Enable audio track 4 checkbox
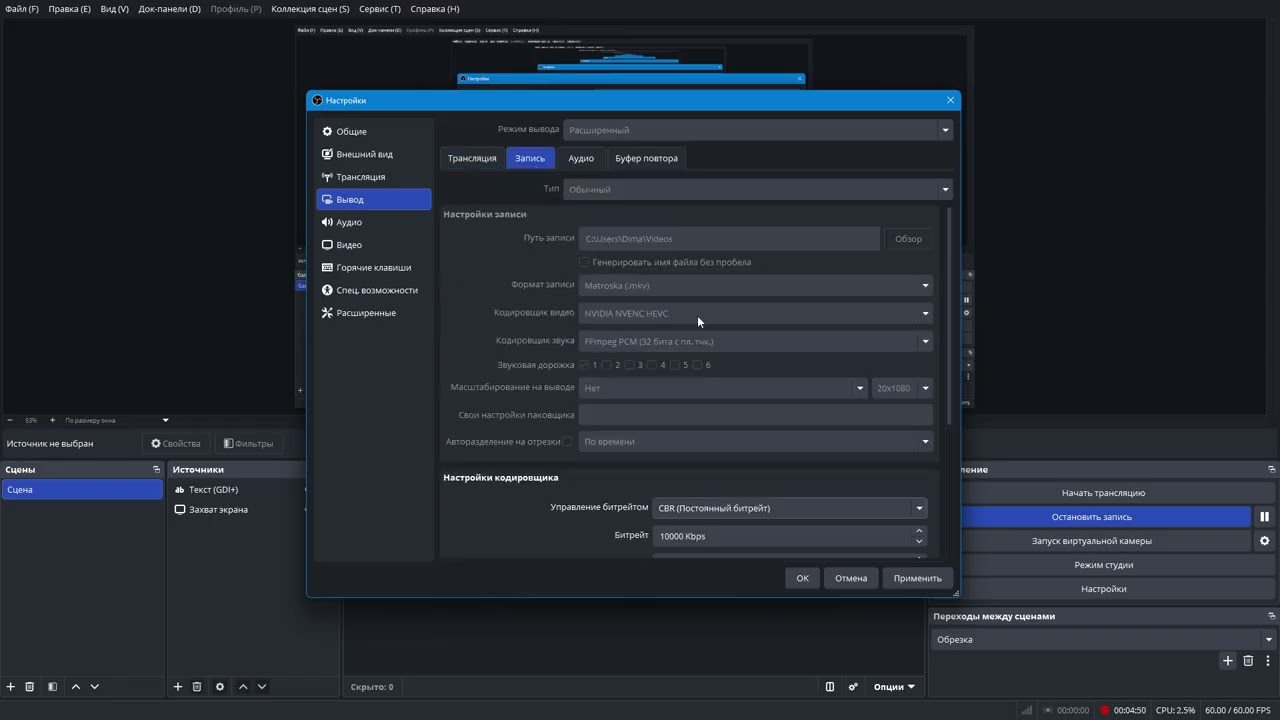The width and height of the screenshot is (1280, 720). [x=652, y=365]
